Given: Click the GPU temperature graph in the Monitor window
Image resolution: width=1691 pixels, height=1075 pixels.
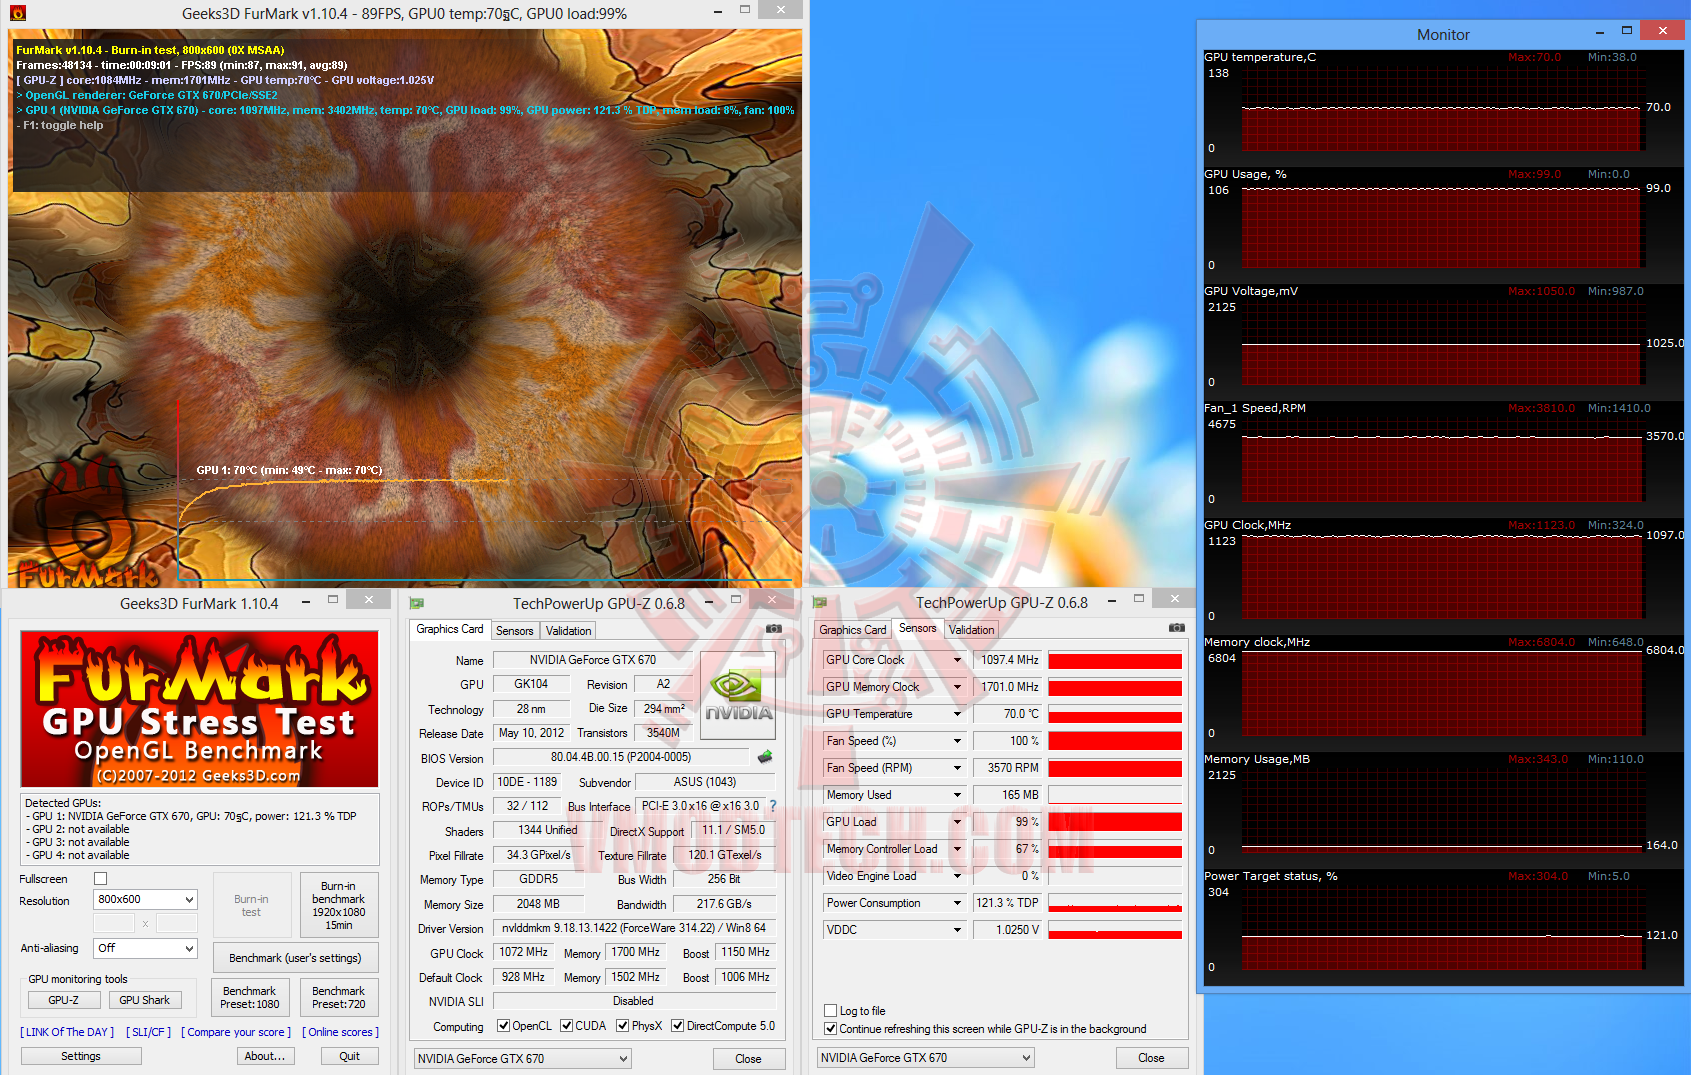Looking at the screenshot, I should pyautogui.click(x=1441, y=108).
